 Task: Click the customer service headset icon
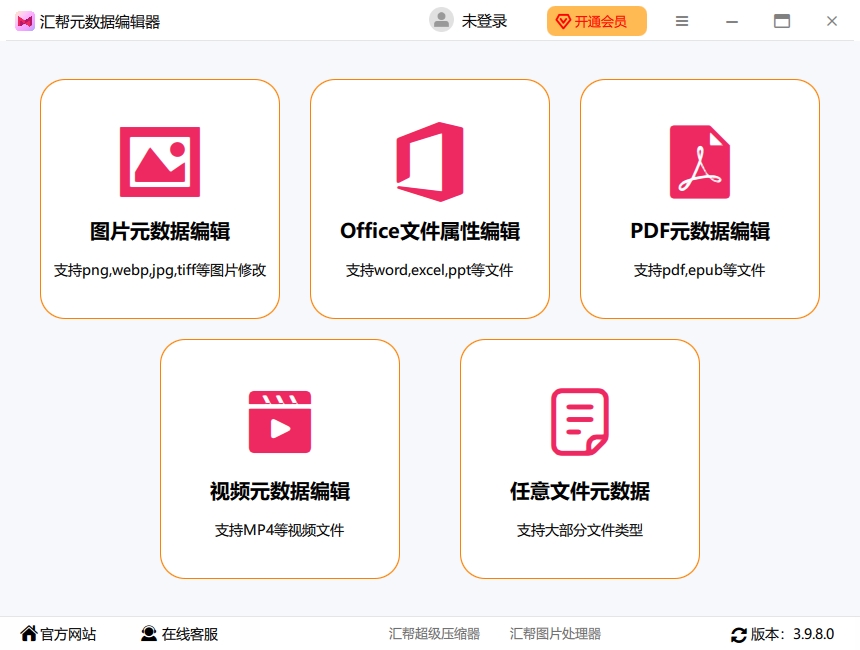[149, 634]
